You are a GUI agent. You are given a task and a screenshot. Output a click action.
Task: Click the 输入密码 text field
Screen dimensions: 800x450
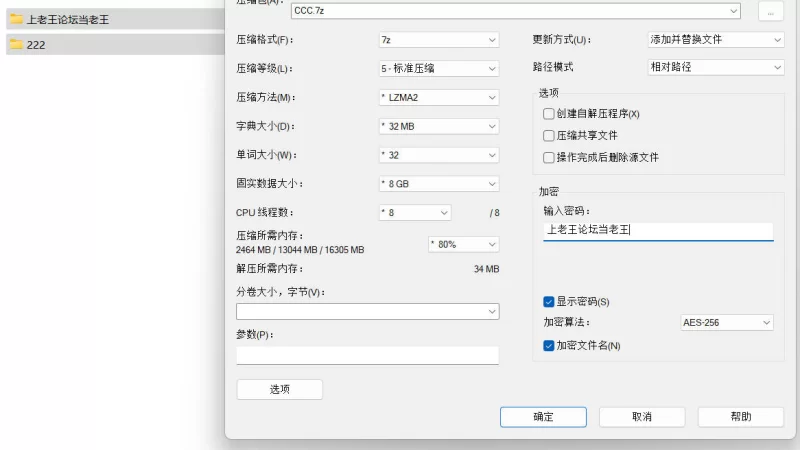[658, 231]
